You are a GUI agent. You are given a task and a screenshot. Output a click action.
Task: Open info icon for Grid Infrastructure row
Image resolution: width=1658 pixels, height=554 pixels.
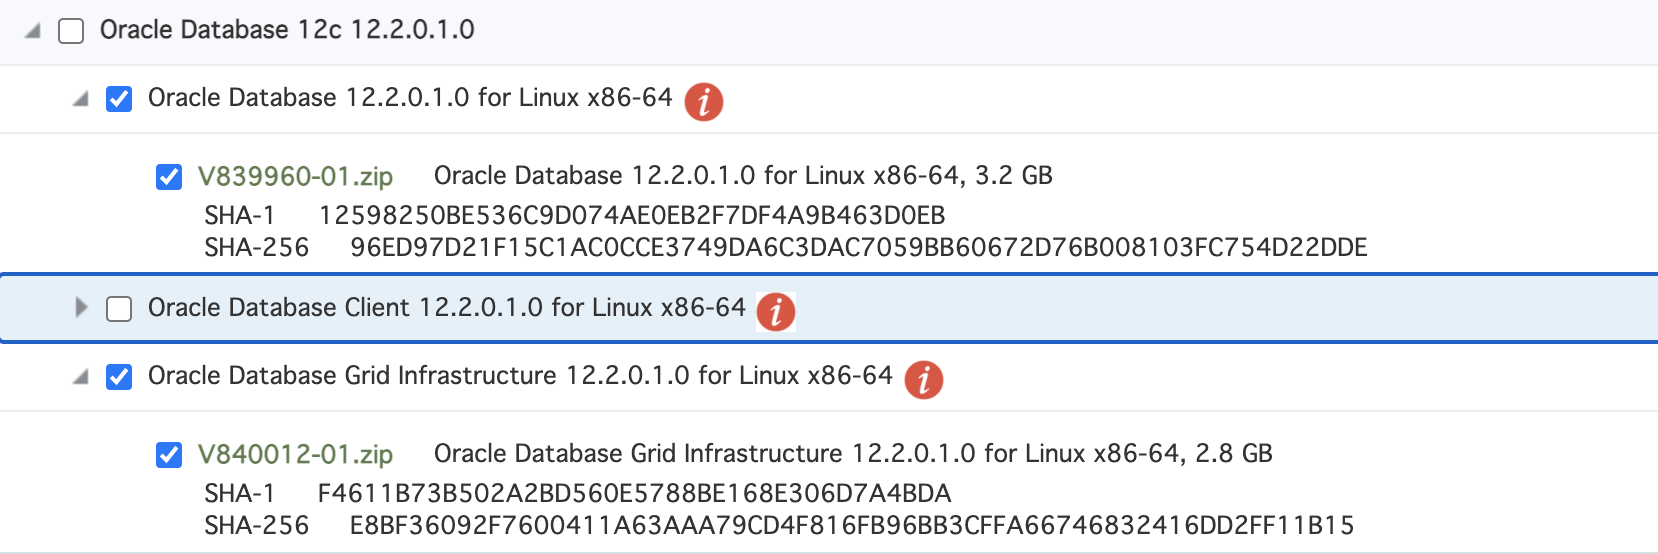(x=924, y=379)
